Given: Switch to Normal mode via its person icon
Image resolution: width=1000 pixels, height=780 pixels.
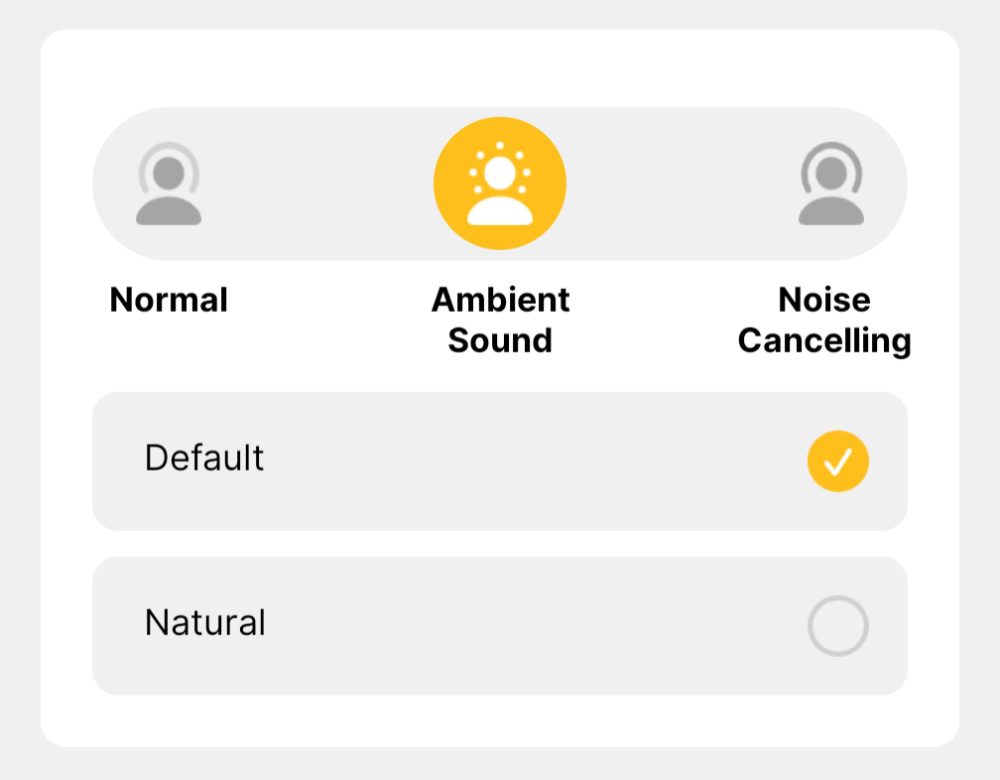Looking at the screenshot, I should (169, 184).
